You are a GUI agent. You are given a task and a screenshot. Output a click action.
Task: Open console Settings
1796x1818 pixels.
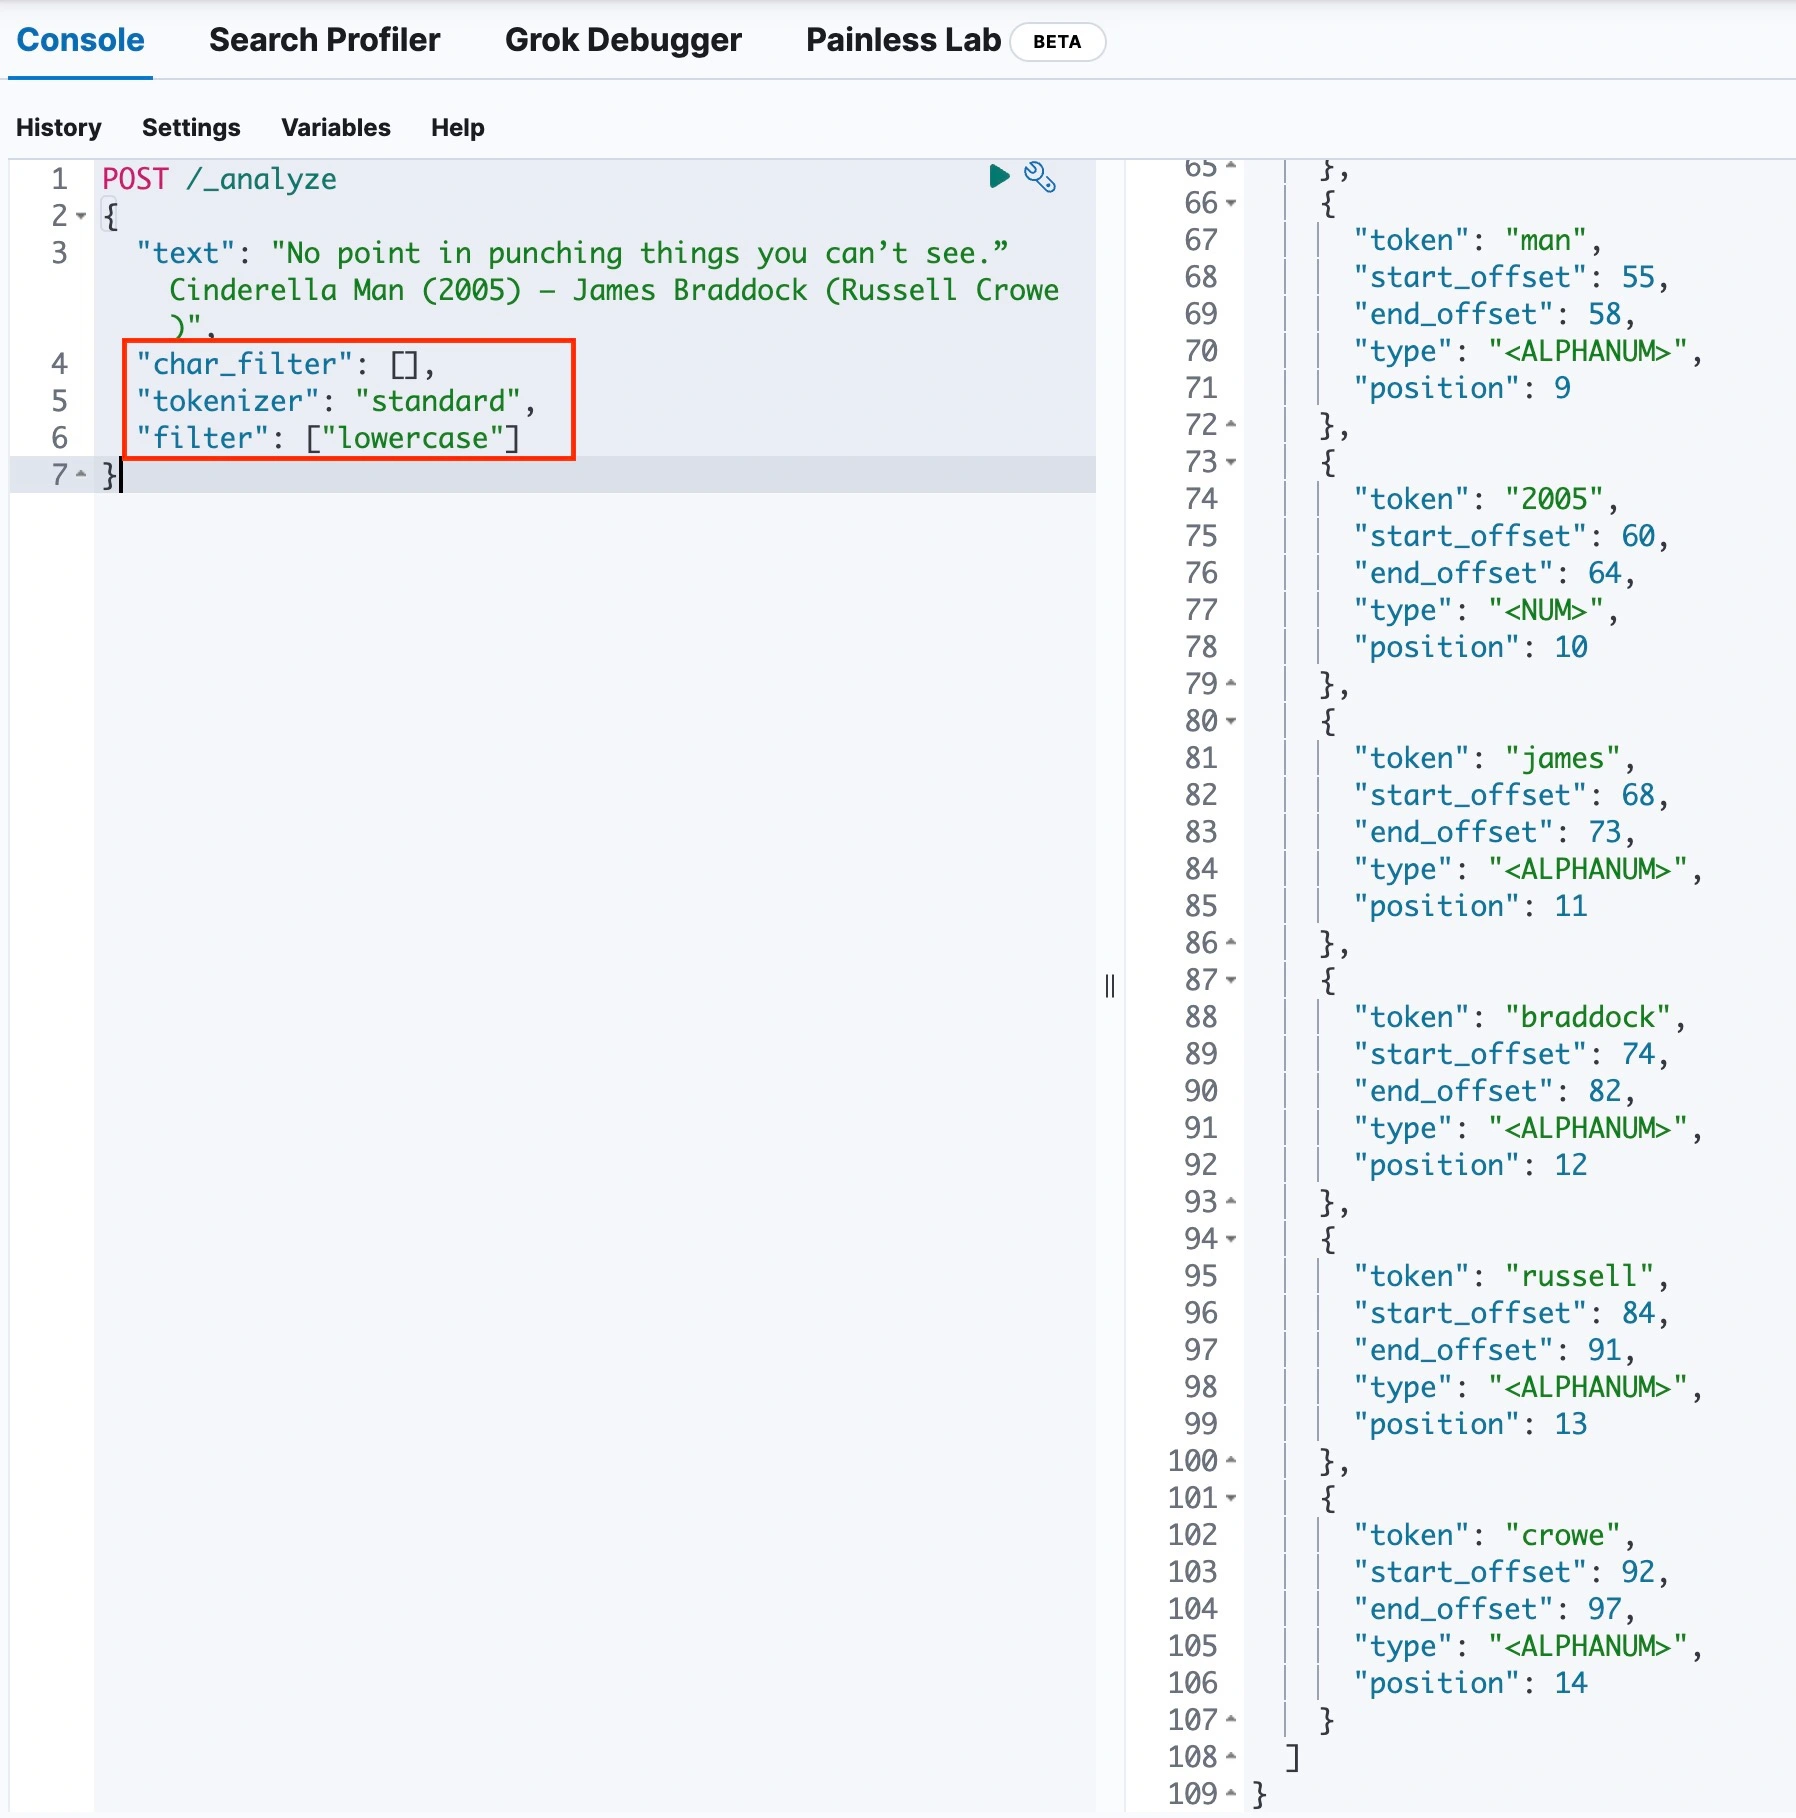tap(190, 127)
